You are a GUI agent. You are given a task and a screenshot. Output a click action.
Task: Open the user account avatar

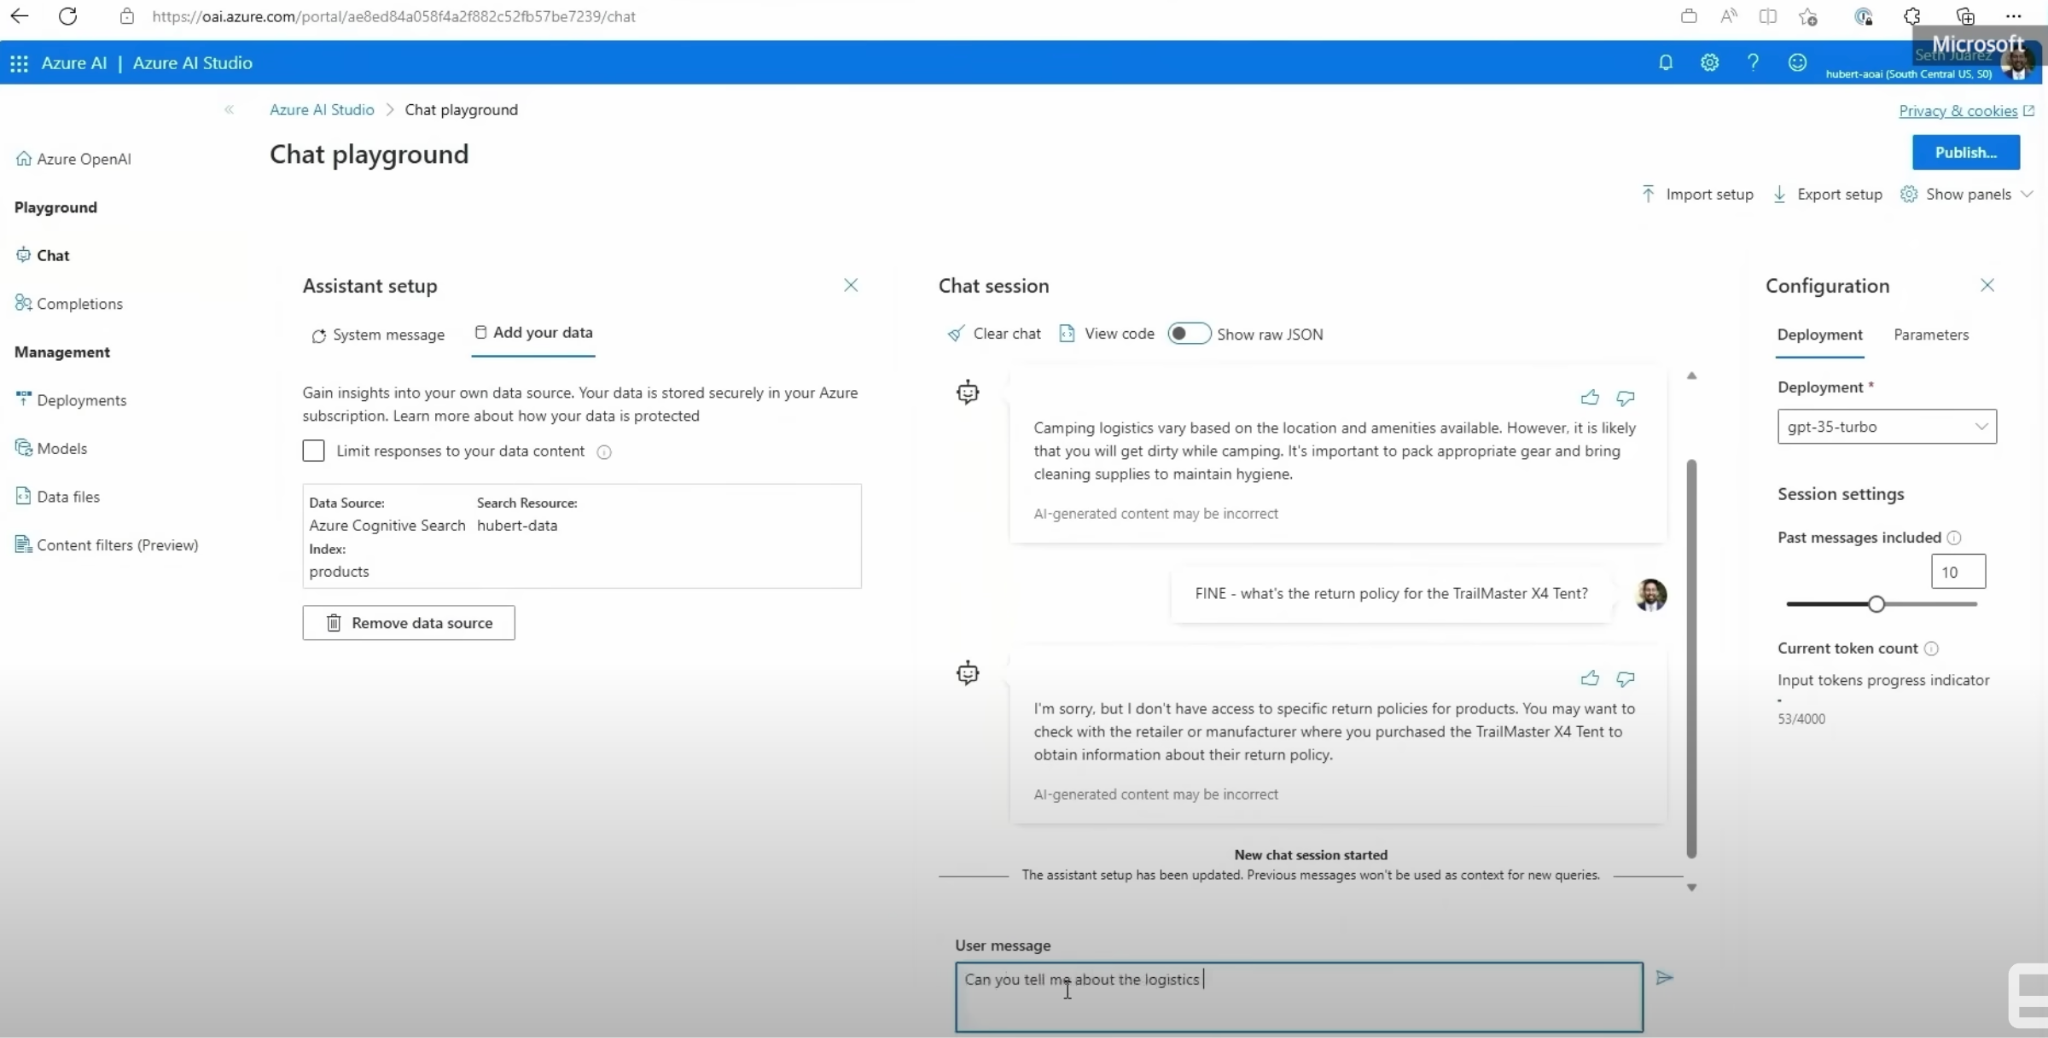tap(2018, 63)
